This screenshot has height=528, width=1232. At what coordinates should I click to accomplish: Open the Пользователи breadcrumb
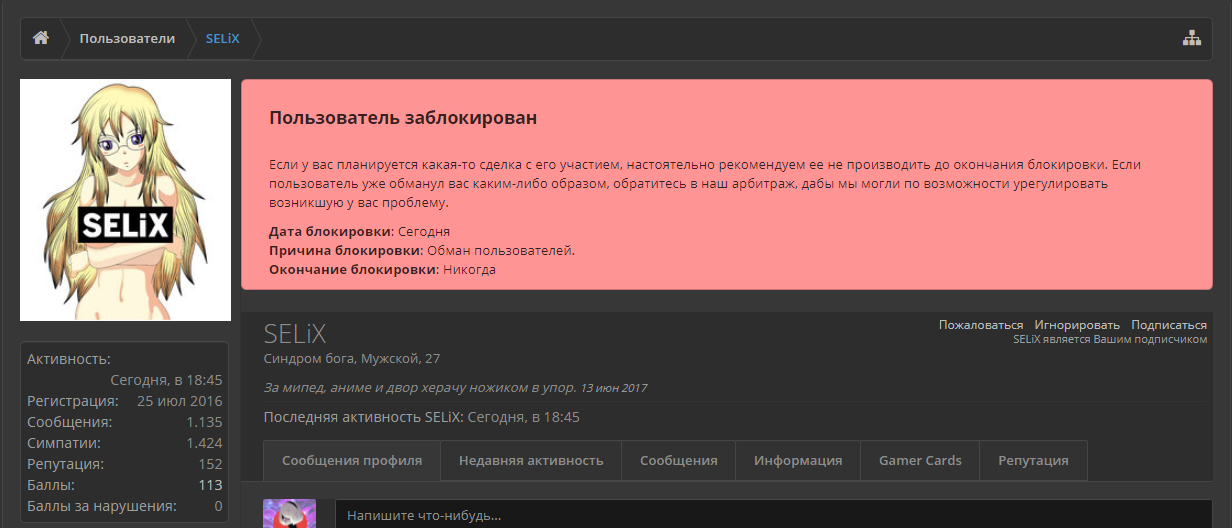click(127, 39)
